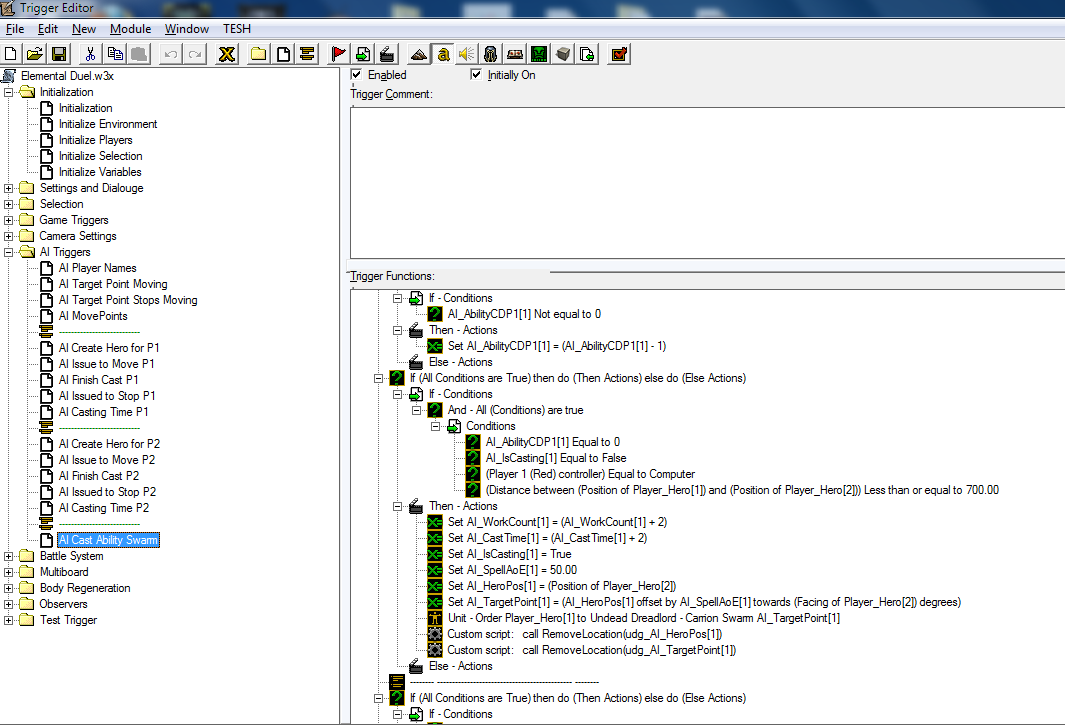Expand the Test Trigger folder
Image resolution: width=1065 pixels, height=725 pixels.
tap(8, 620)
